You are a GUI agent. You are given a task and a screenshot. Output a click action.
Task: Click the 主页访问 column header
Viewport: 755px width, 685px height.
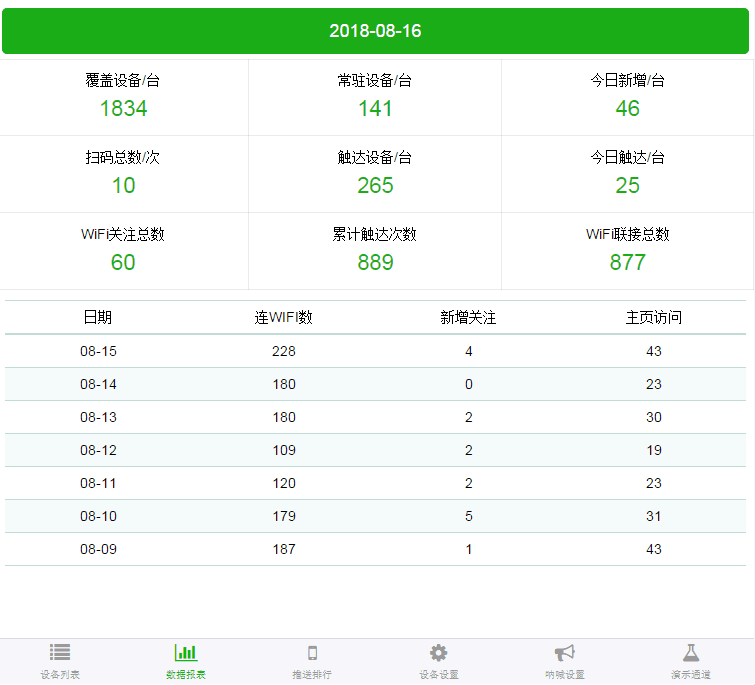point(654,317)
